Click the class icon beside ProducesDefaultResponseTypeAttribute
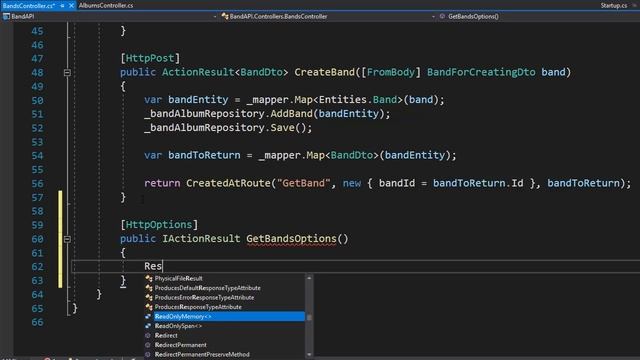 pos(149,288)
